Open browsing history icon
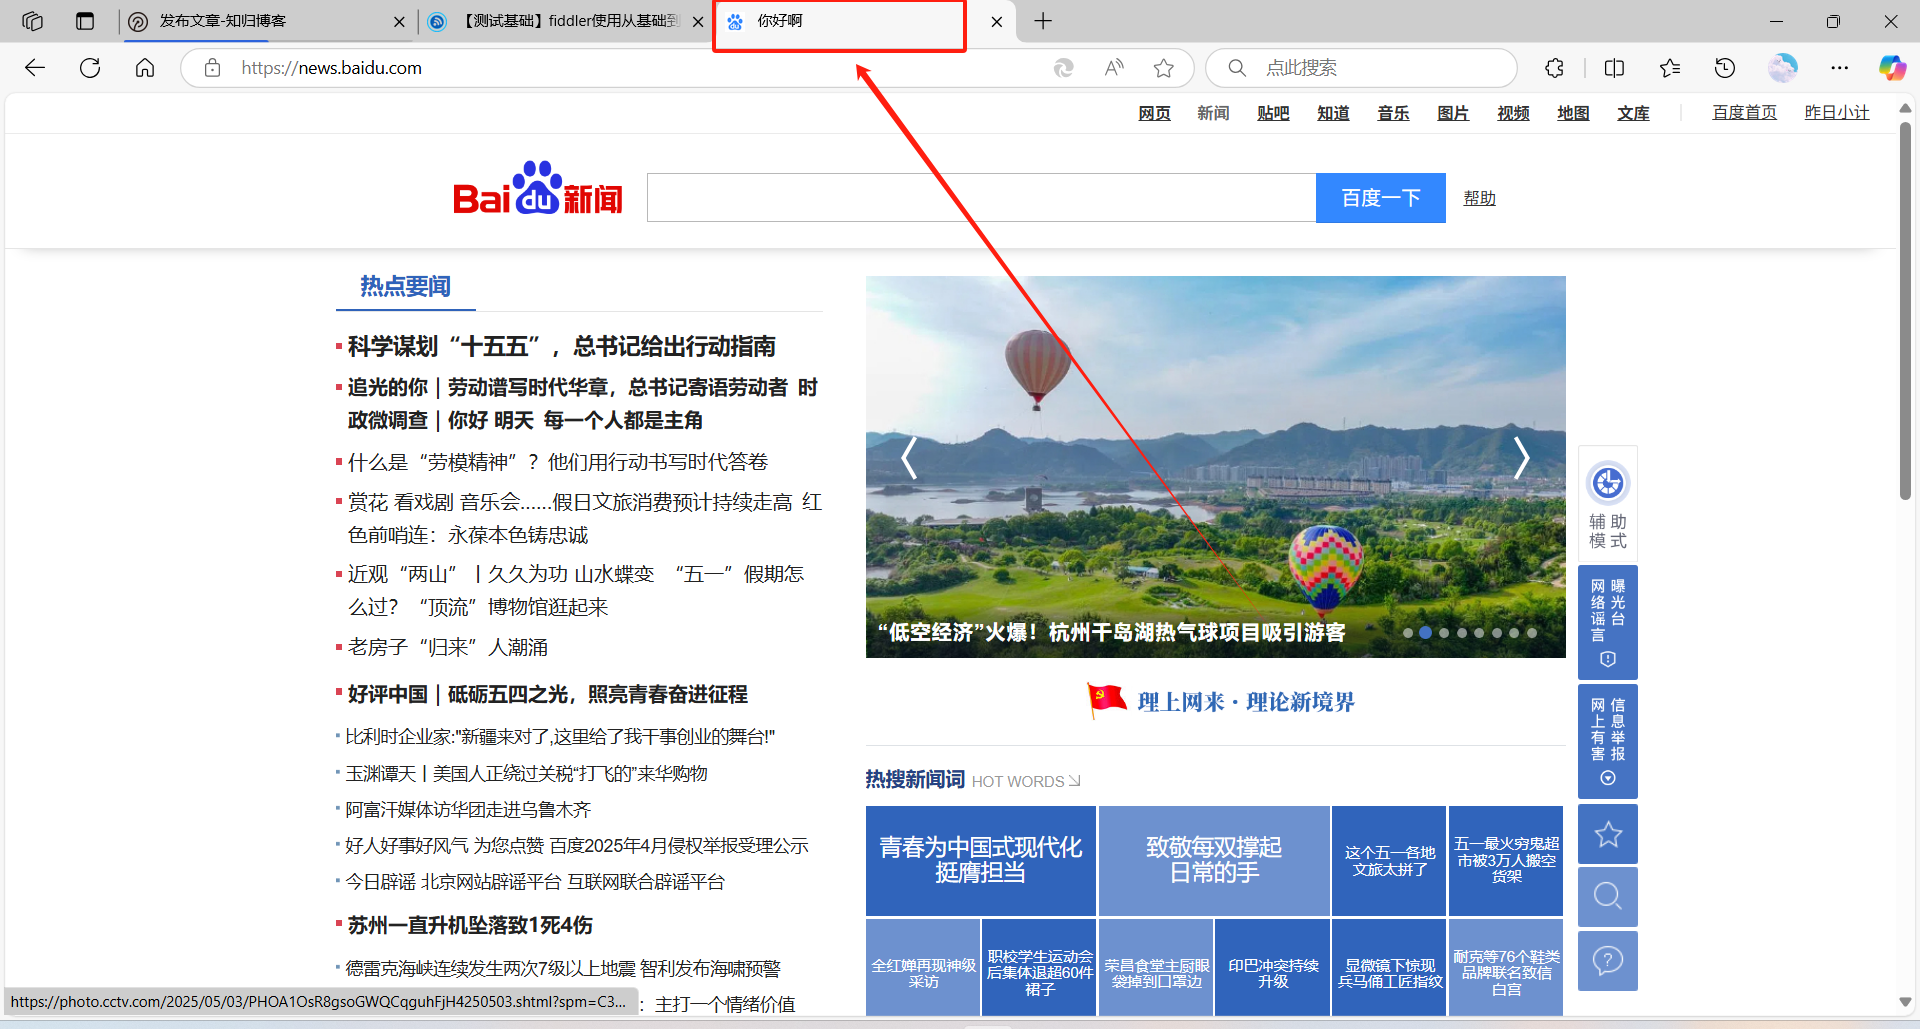Screen dimensions: 1920x1029 [1725, 68]
